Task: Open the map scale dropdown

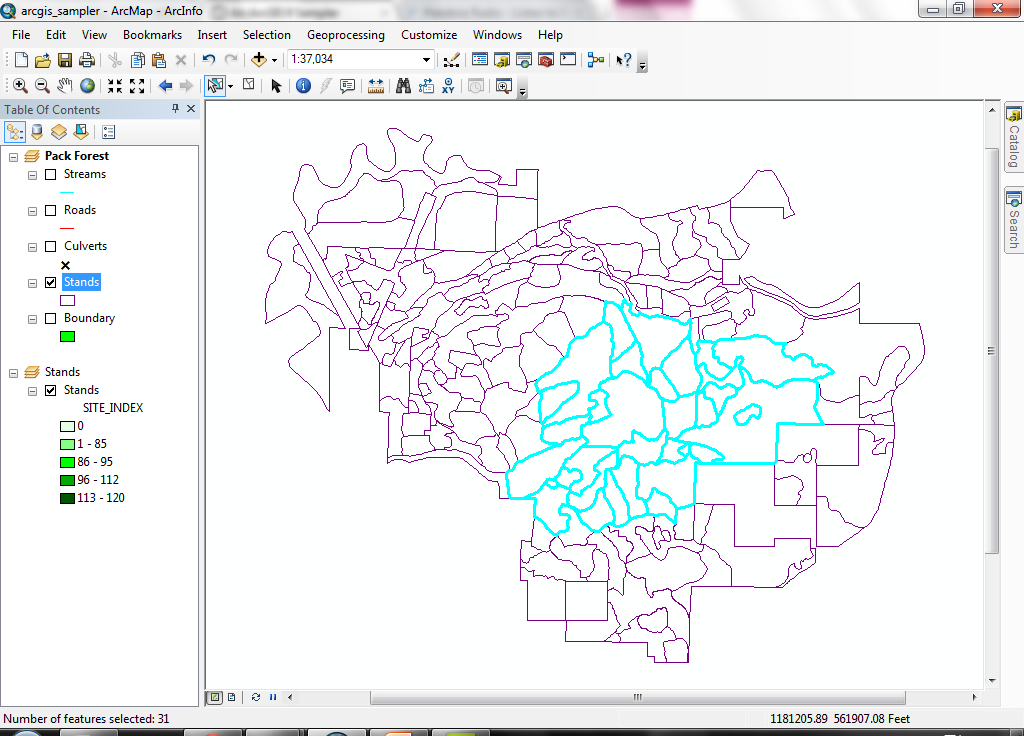Action: 427,59
